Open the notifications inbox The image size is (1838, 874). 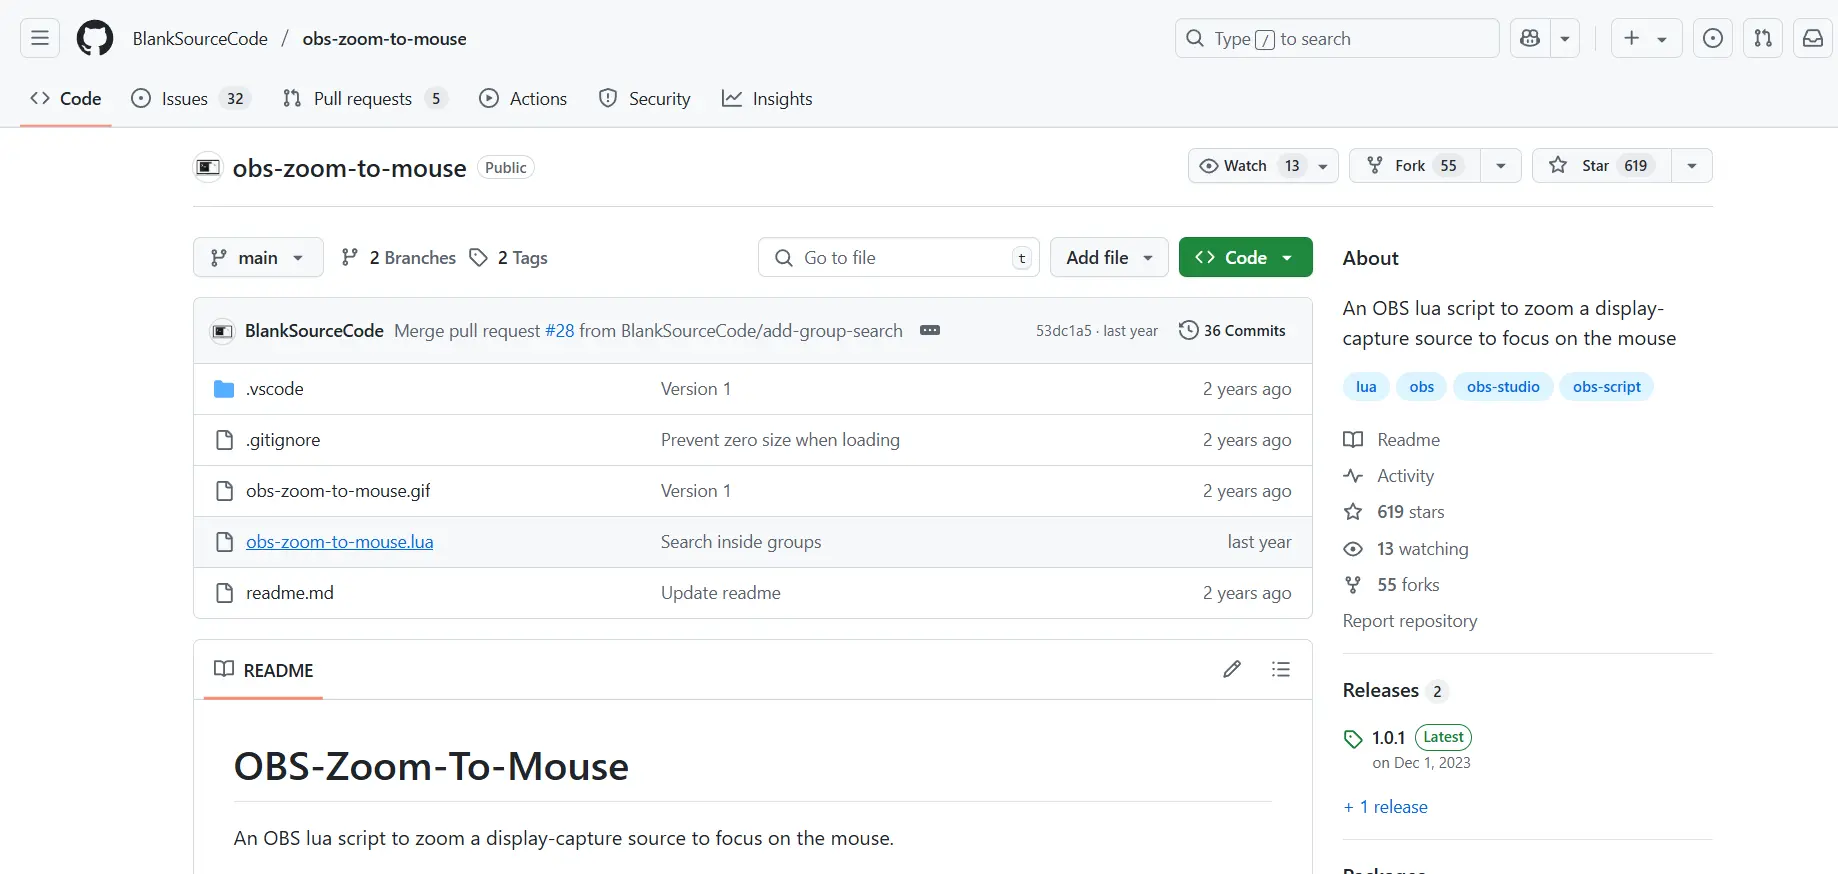1813,38
